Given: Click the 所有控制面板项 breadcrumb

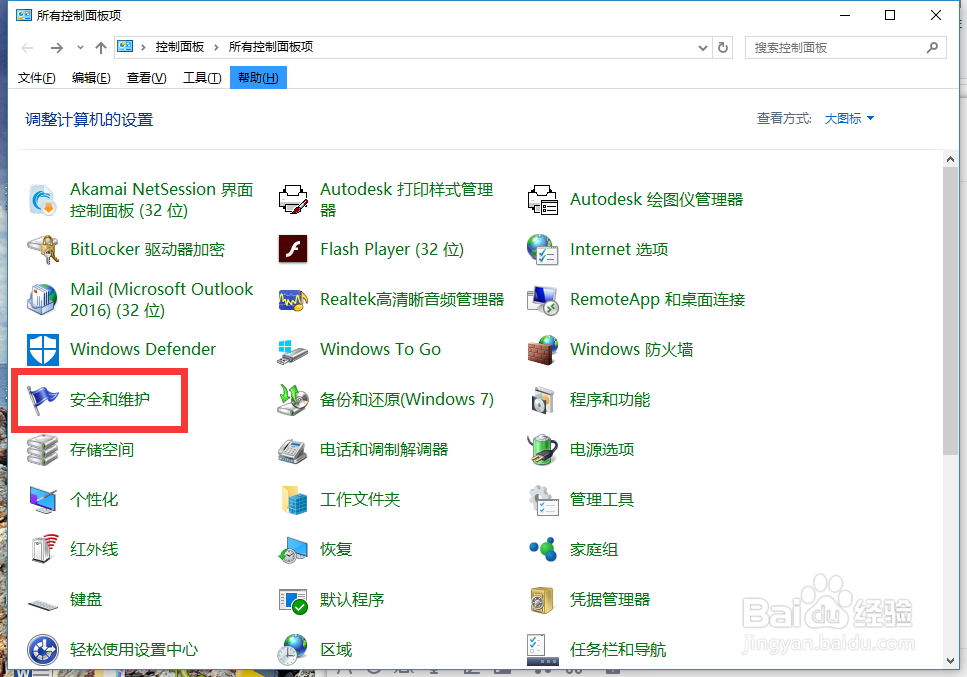Looking at the screenshot, I should tap(271, 47).
